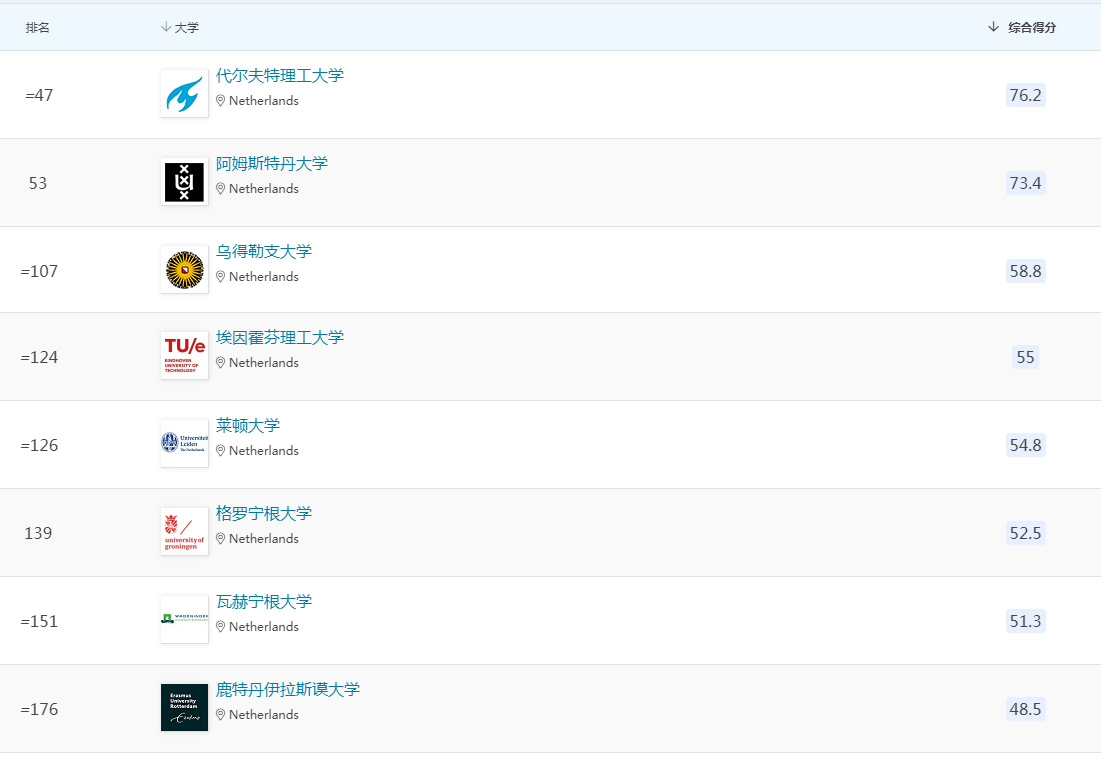Screen dimensions: 1101x759
Task: Click the Delft University of Technology logo
Action: (x=184, y=93)
